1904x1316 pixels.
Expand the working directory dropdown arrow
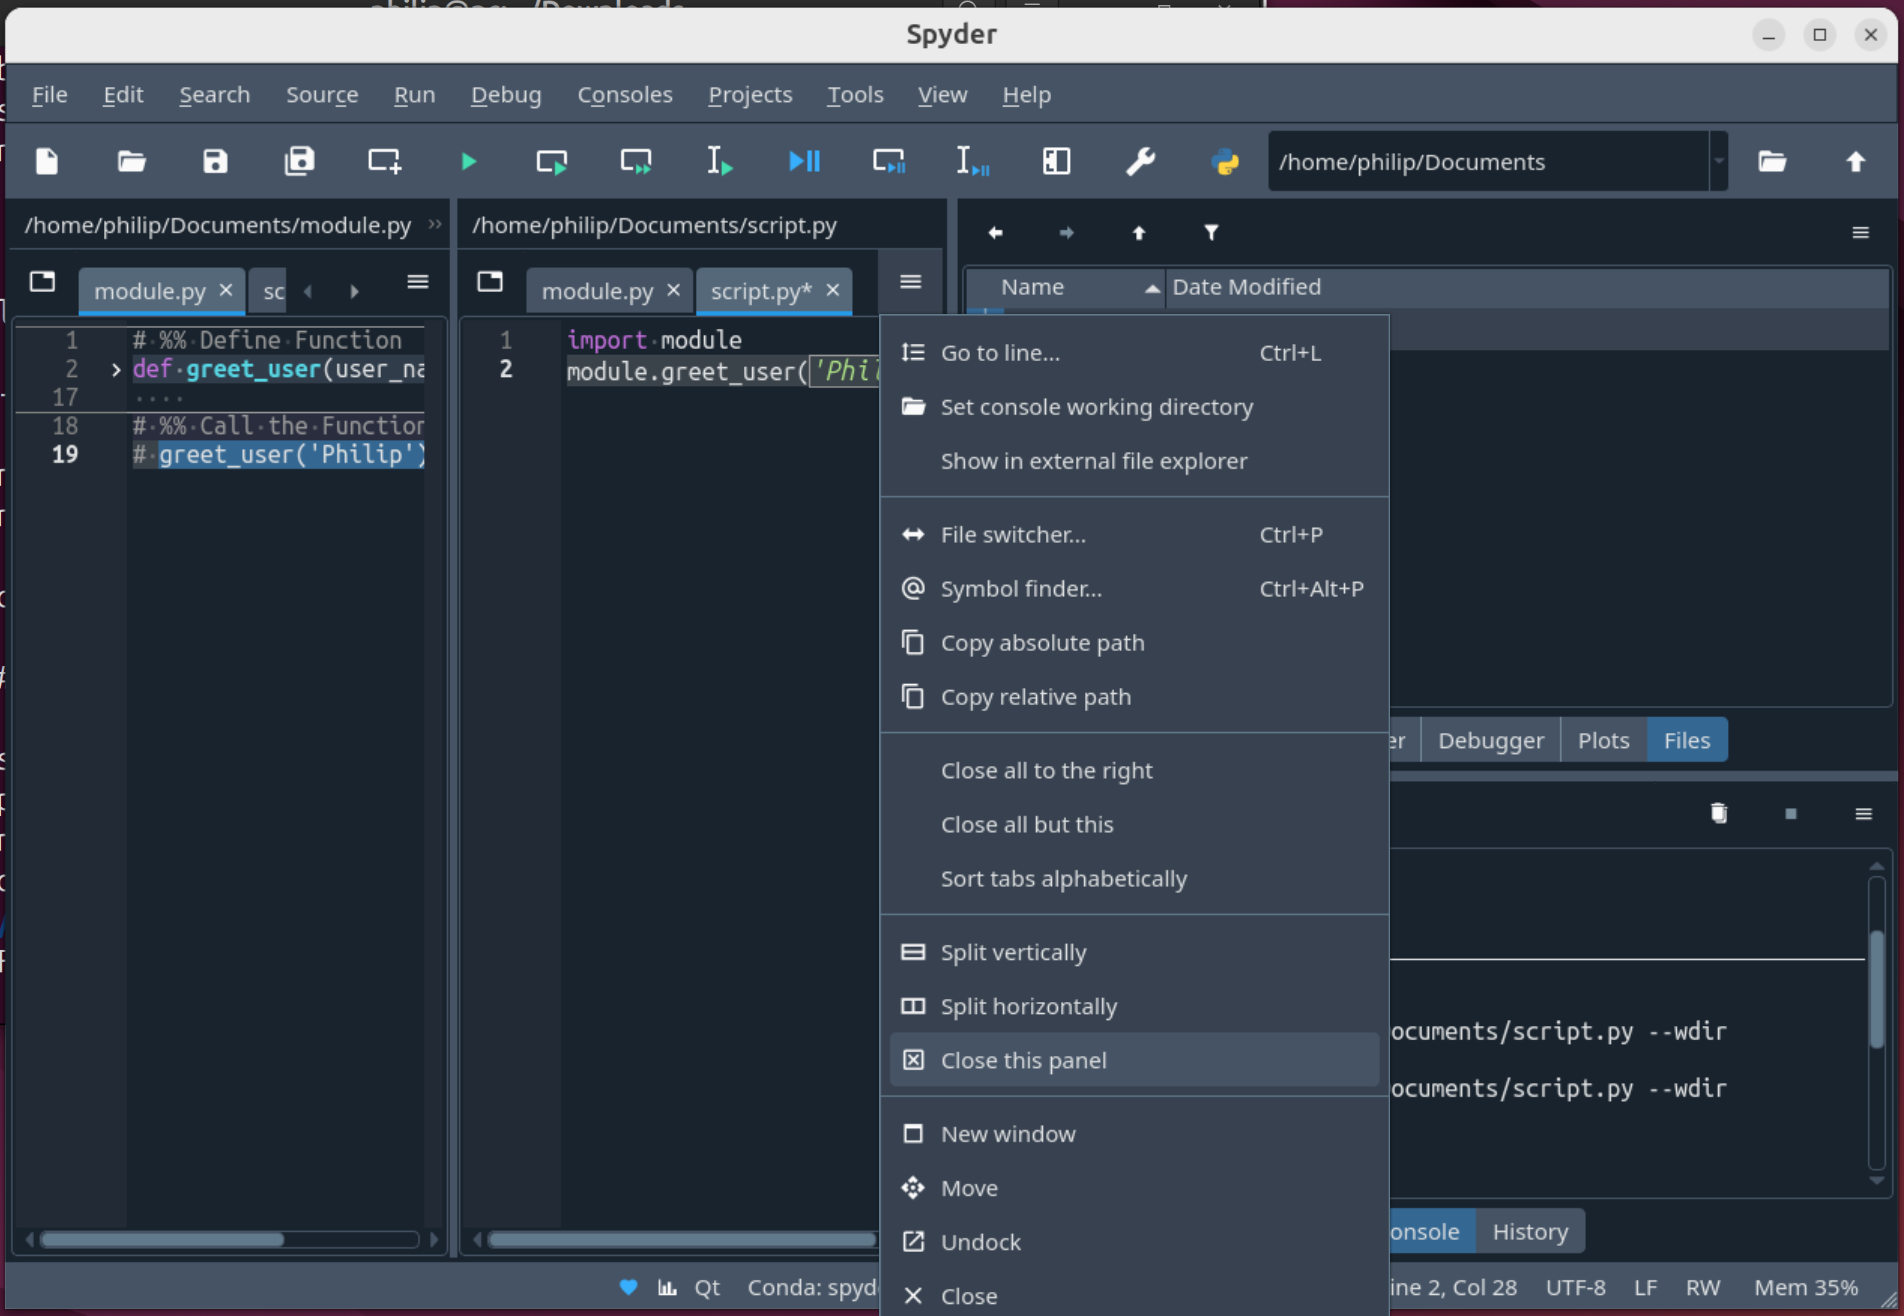(1719, 161)
